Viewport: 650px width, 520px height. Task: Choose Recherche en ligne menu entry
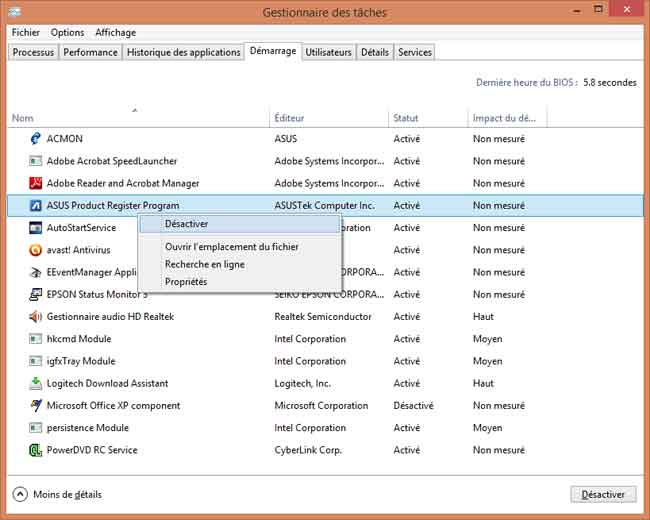[205, 264]
